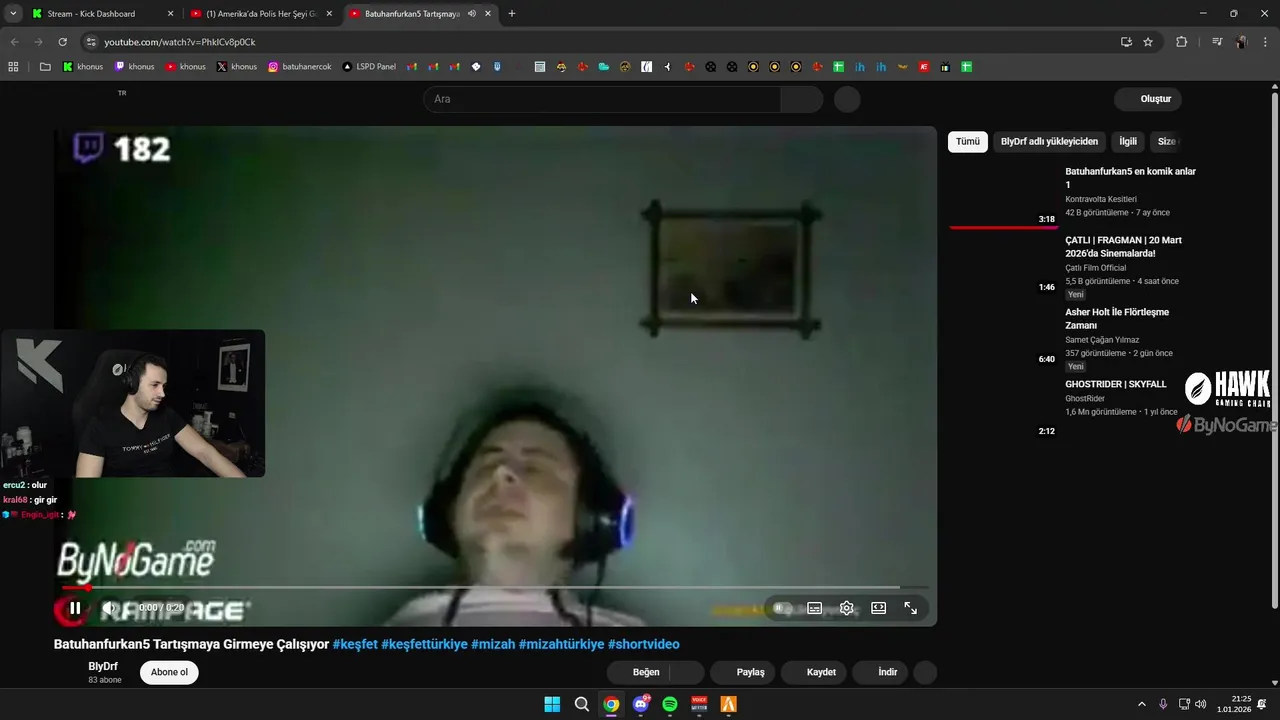Show hidden system tray icons

(1142, 704)
